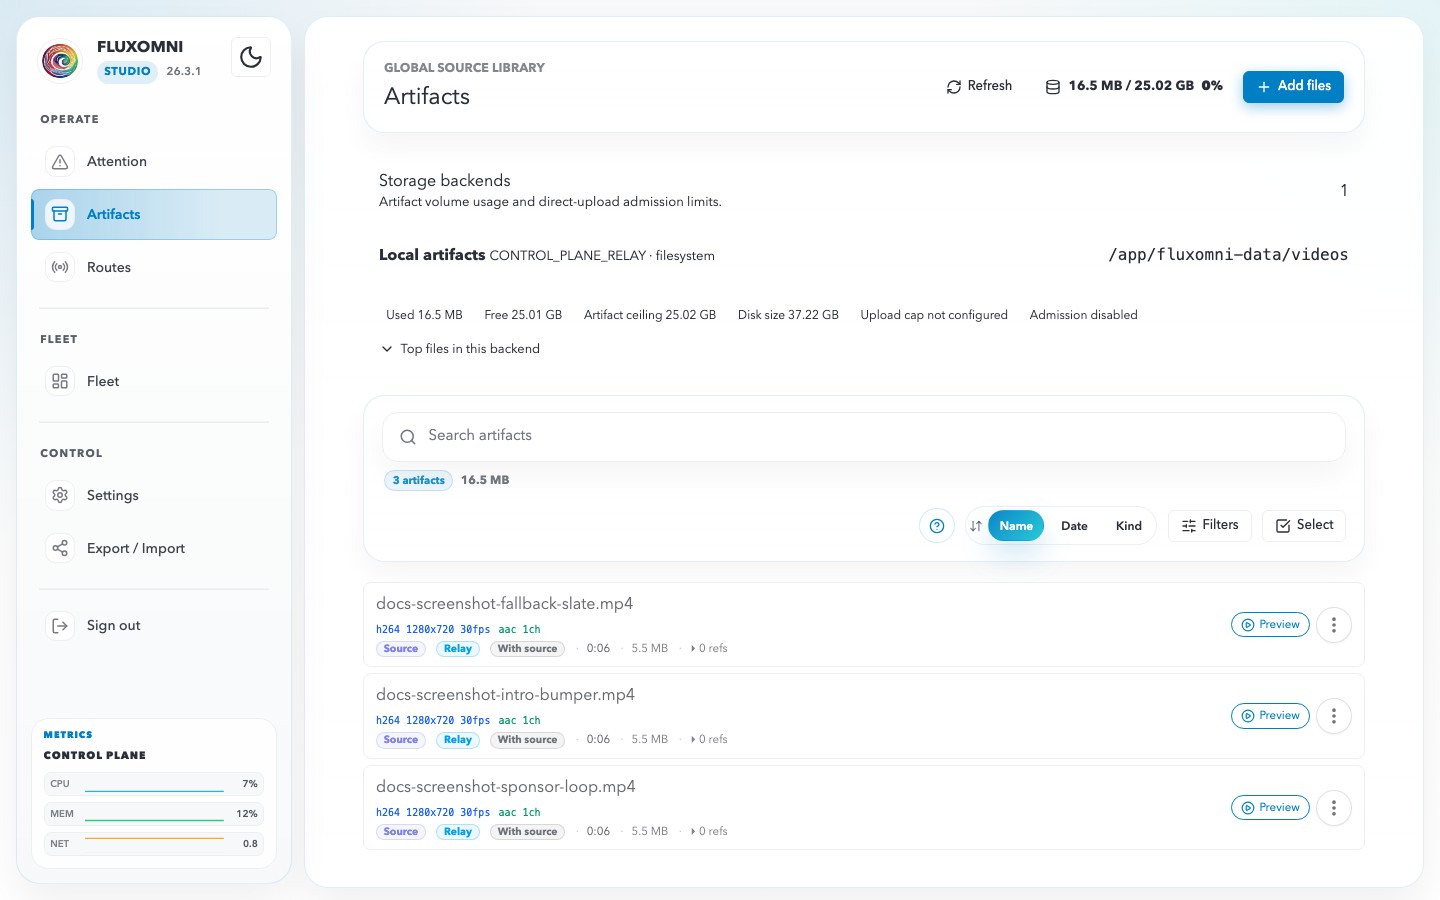Refresh the artifacts library
This screenshot has width=1440, height=900.
click(x=979, y=86)
